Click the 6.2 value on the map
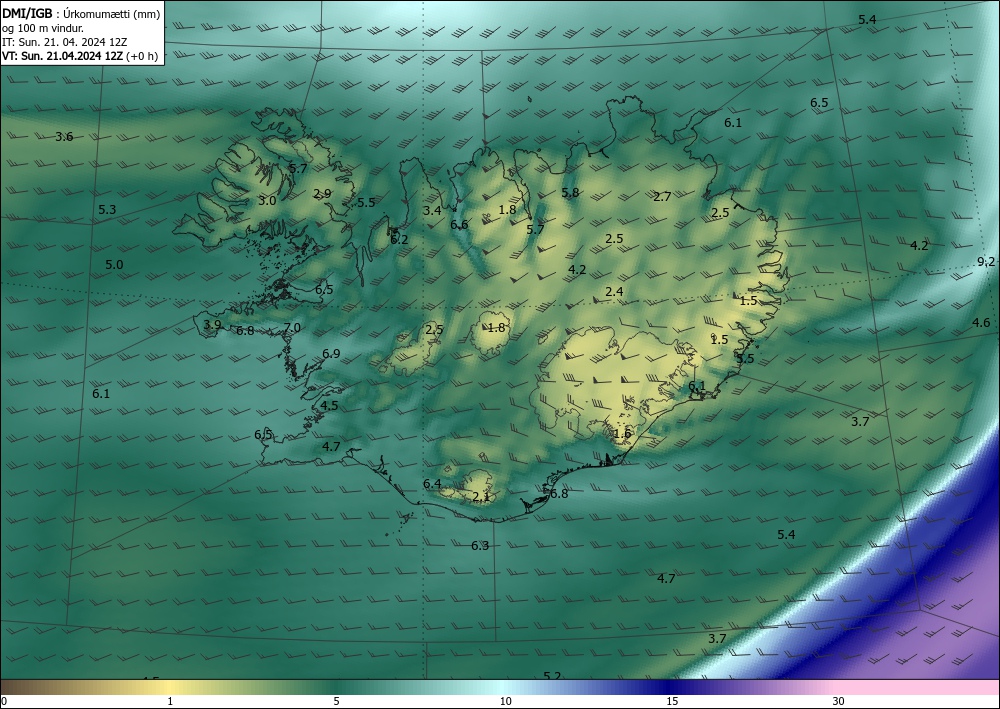Screen dimensions: 1000x709 pyautogui.click(x=399, y=240)
